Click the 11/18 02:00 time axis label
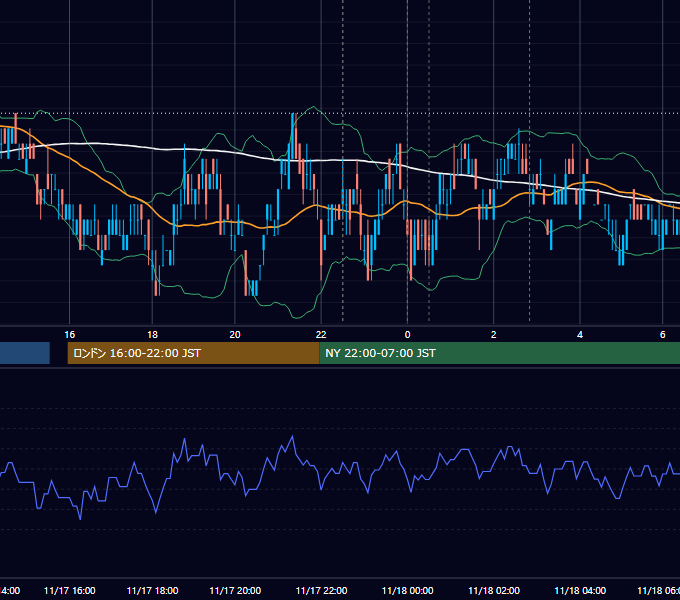 494,590
